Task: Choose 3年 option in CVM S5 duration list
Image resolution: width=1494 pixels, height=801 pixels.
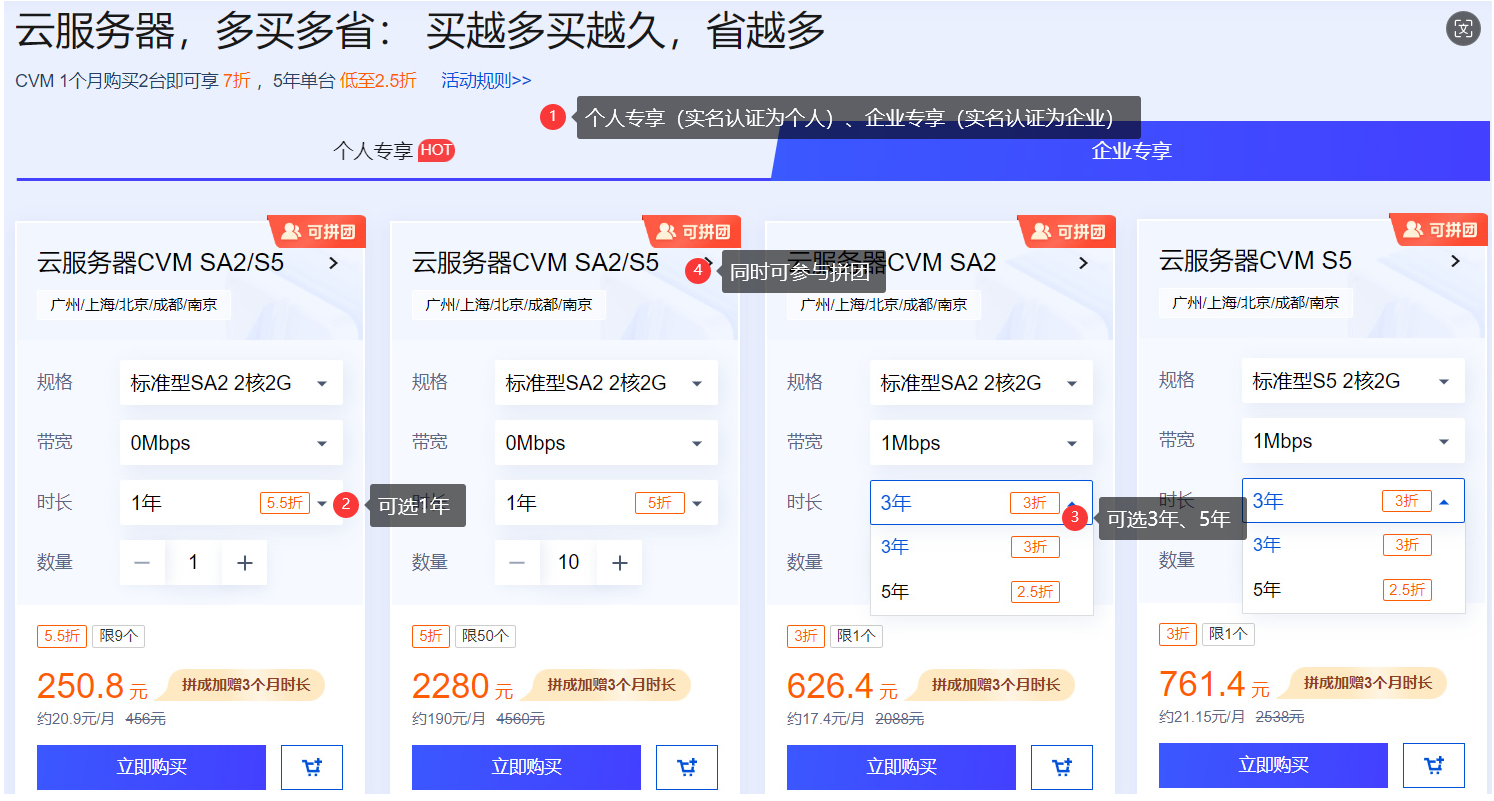Action: (1353, 545)
